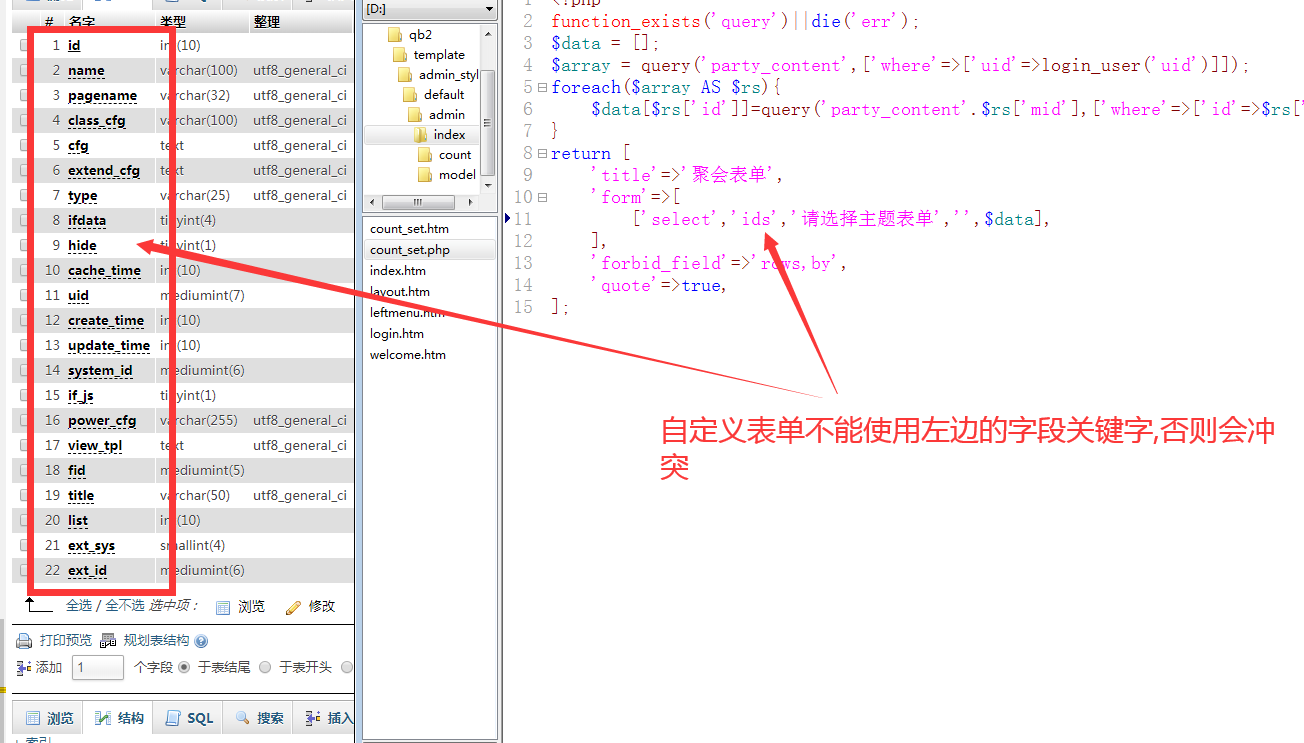The height and width of the screenshot is (743, 1304).
Task: Check the checkbox for the name field
Action: [24, 71]
